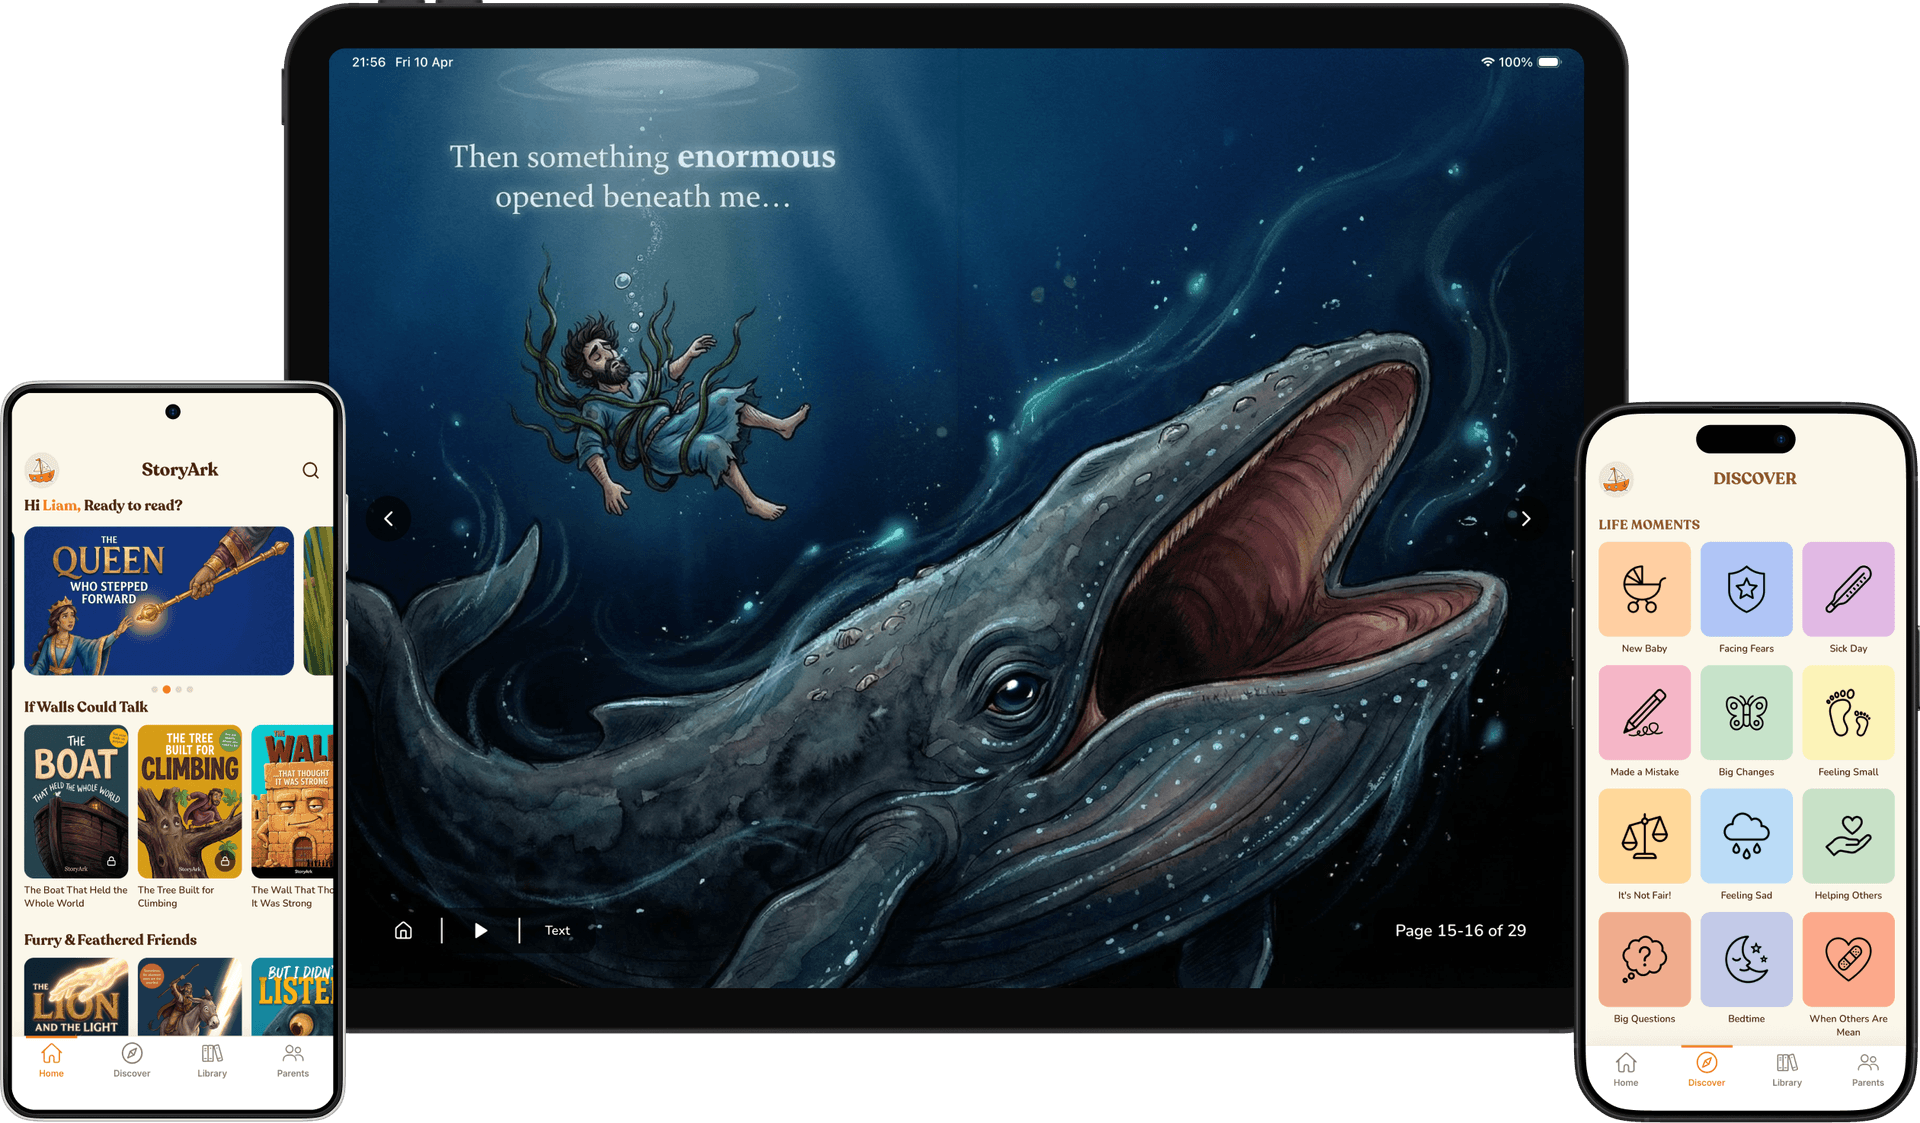Screen dimensions: 1920x1123
Task: Tap the Sick Day thermometer icon
Action: pyautogui.click(x=1848, y=589)
